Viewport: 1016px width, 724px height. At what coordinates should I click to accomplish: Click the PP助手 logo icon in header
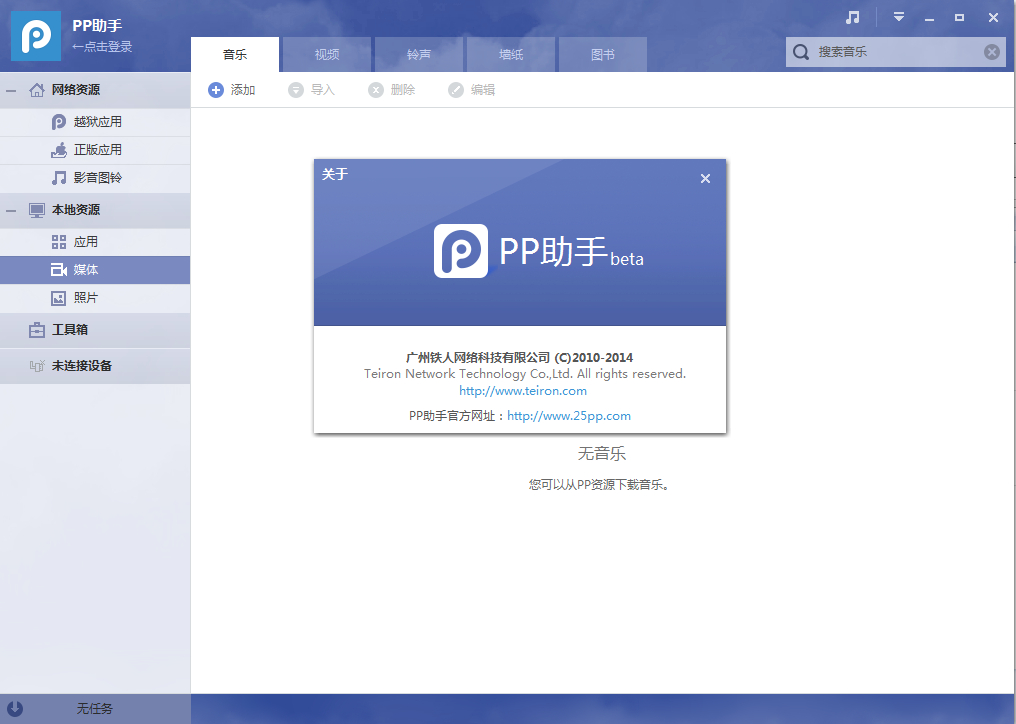click(36, 36)
